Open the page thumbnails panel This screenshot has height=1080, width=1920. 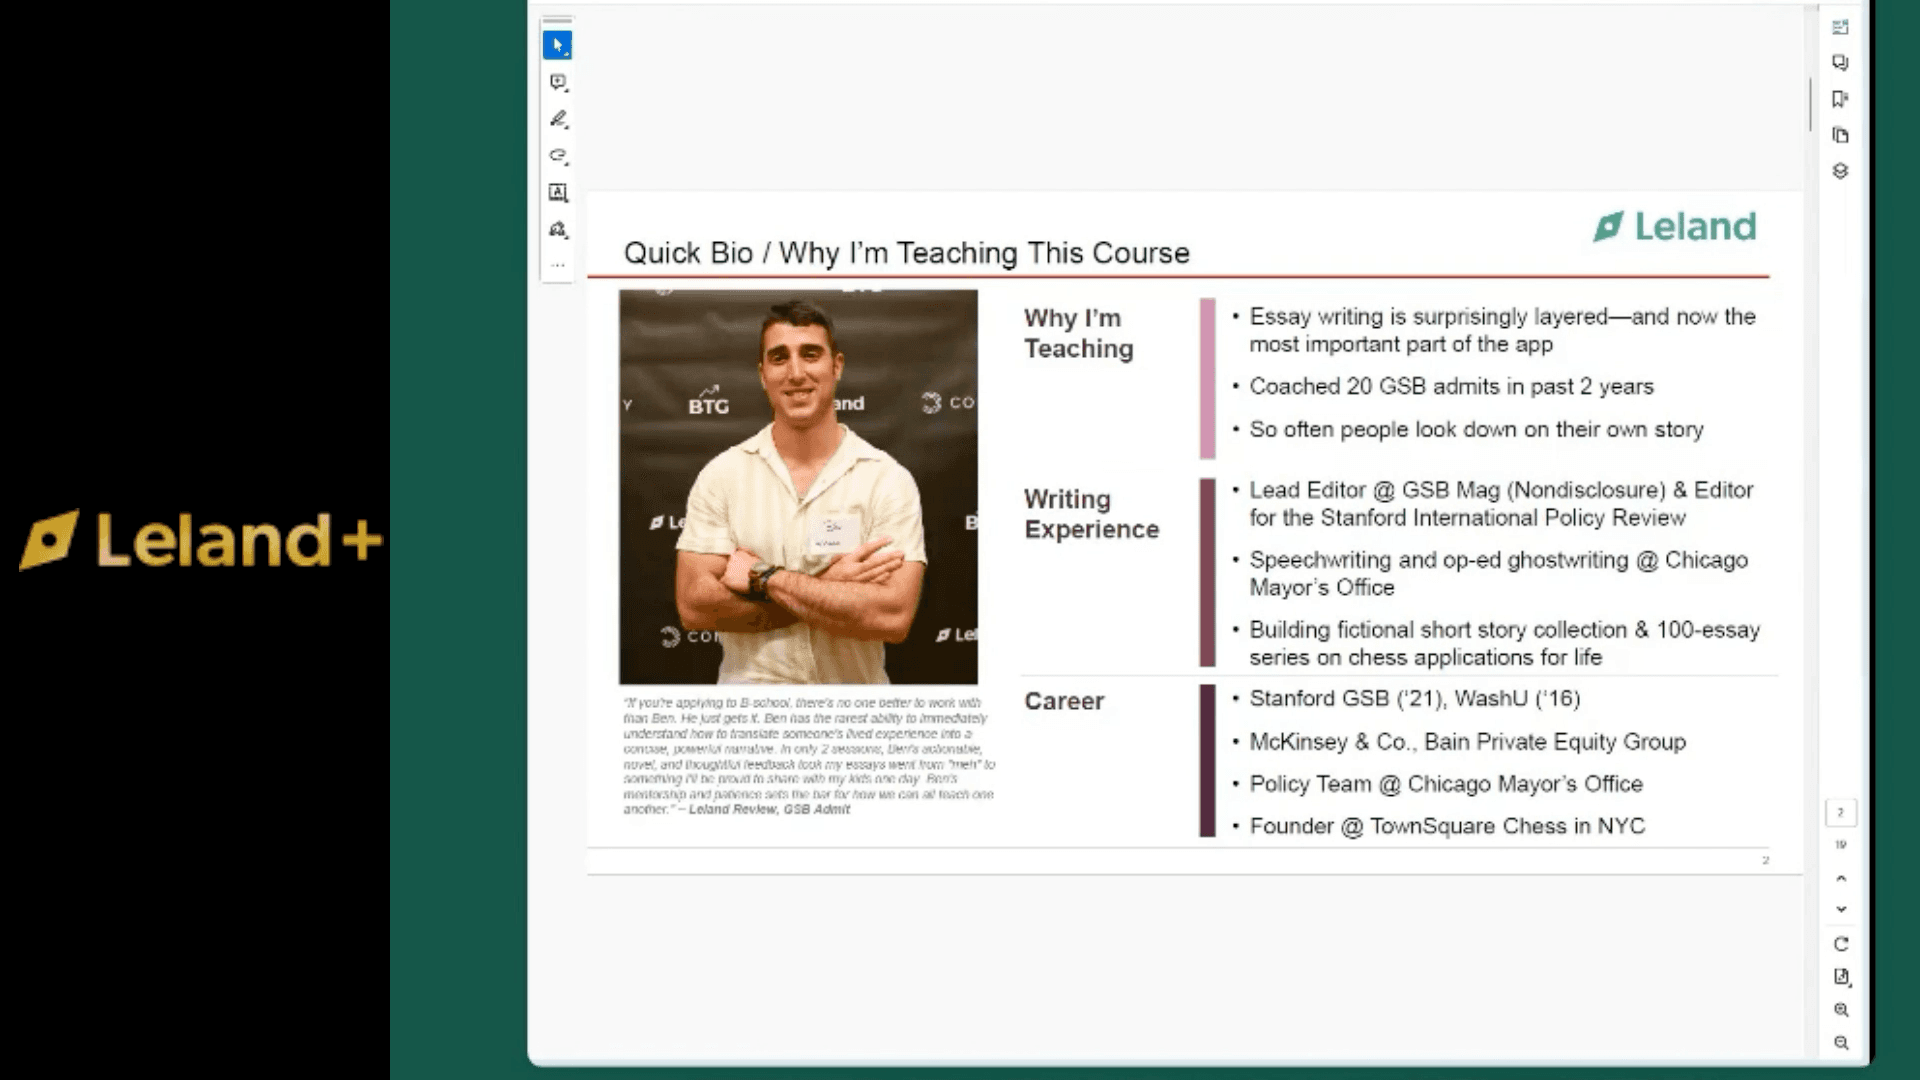[1840, 135]
